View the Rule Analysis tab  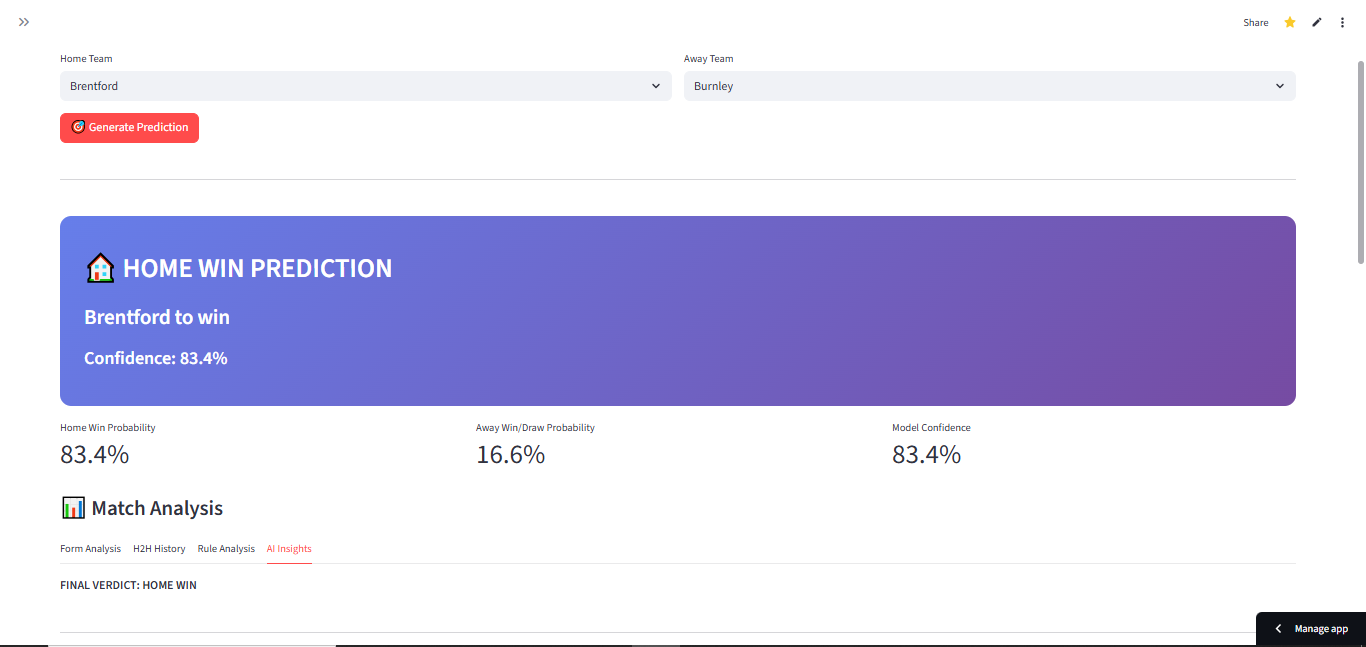pos(226,548)
